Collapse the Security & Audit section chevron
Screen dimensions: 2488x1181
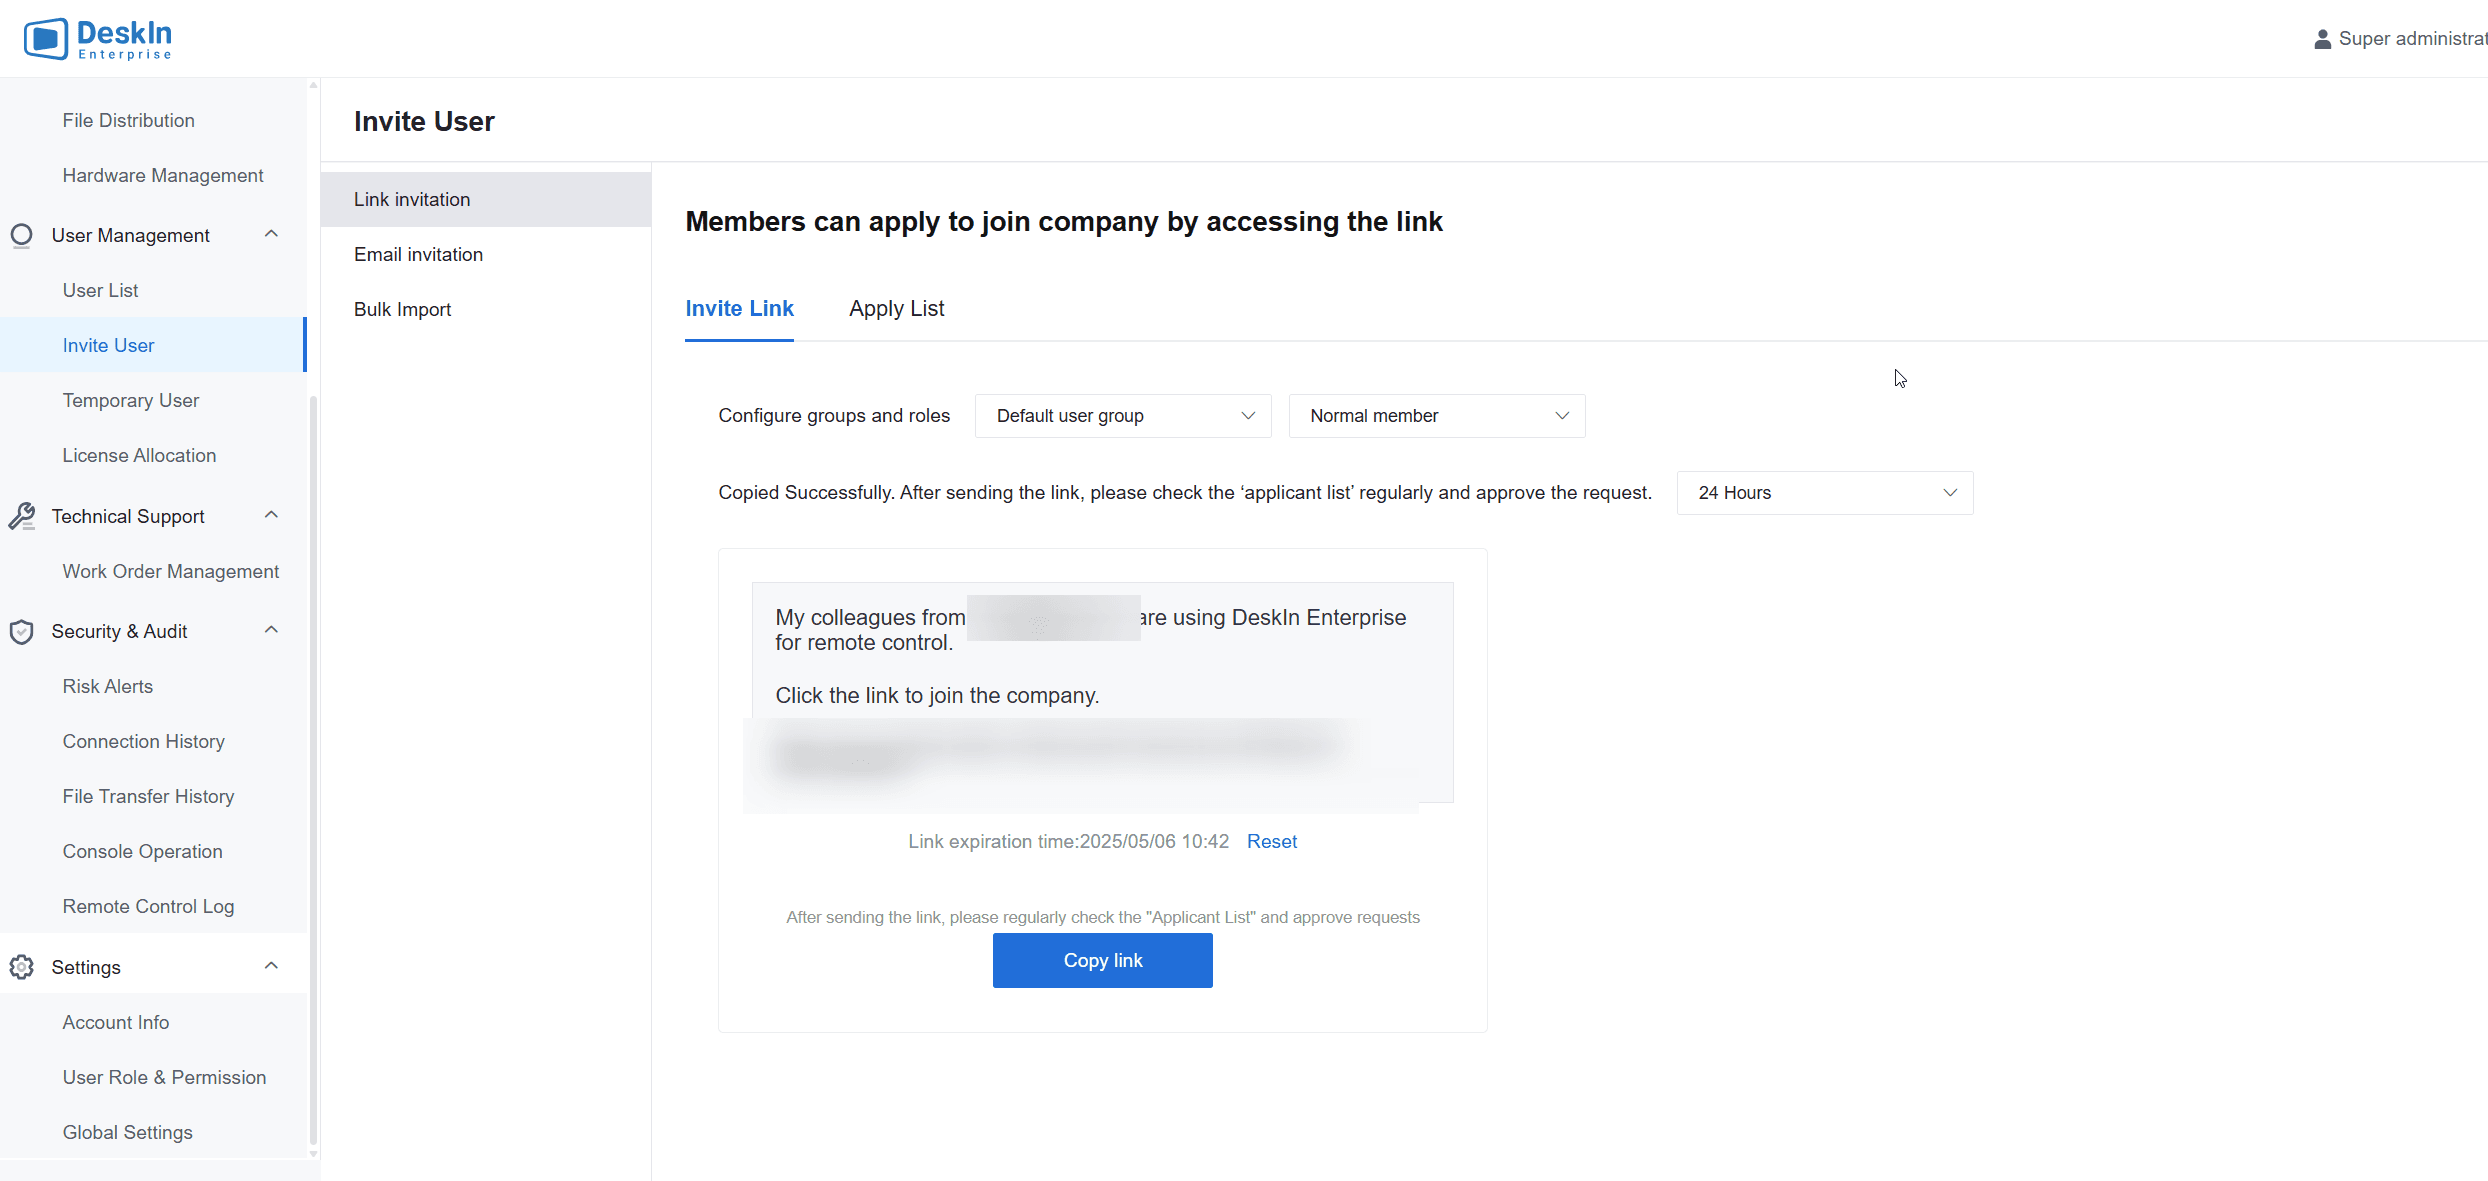coord(271,630)
